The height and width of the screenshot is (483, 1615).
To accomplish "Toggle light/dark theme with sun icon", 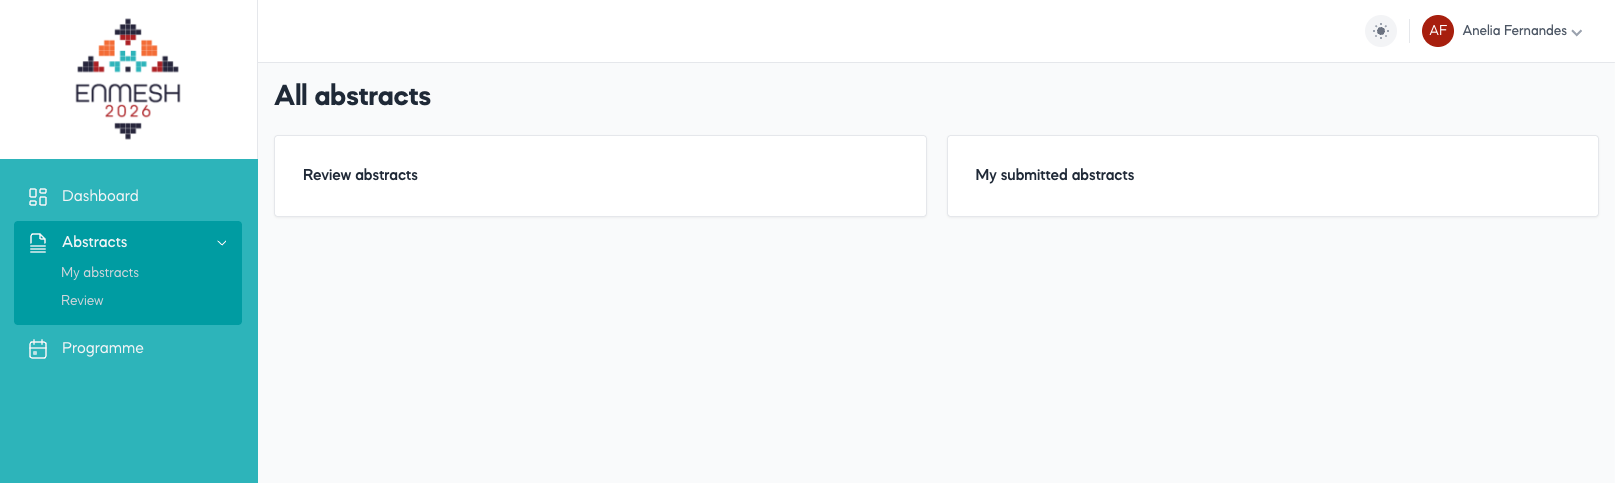I will click(x=1380, y=31).
